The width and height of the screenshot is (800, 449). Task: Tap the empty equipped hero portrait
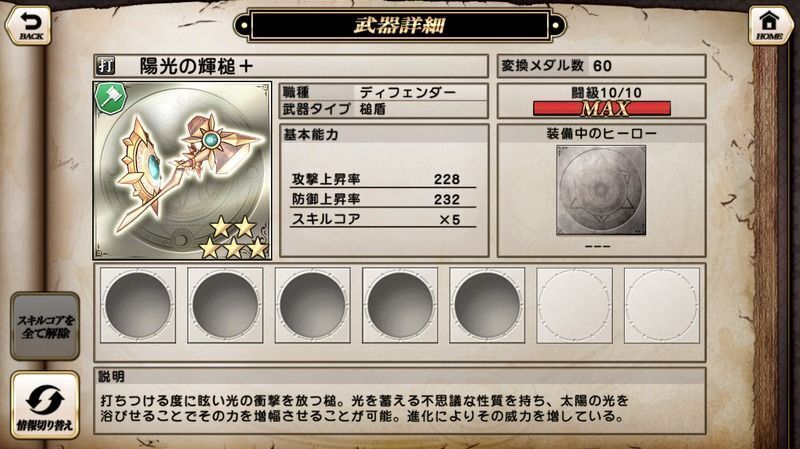pyautogui.click(x=601, y=190)
